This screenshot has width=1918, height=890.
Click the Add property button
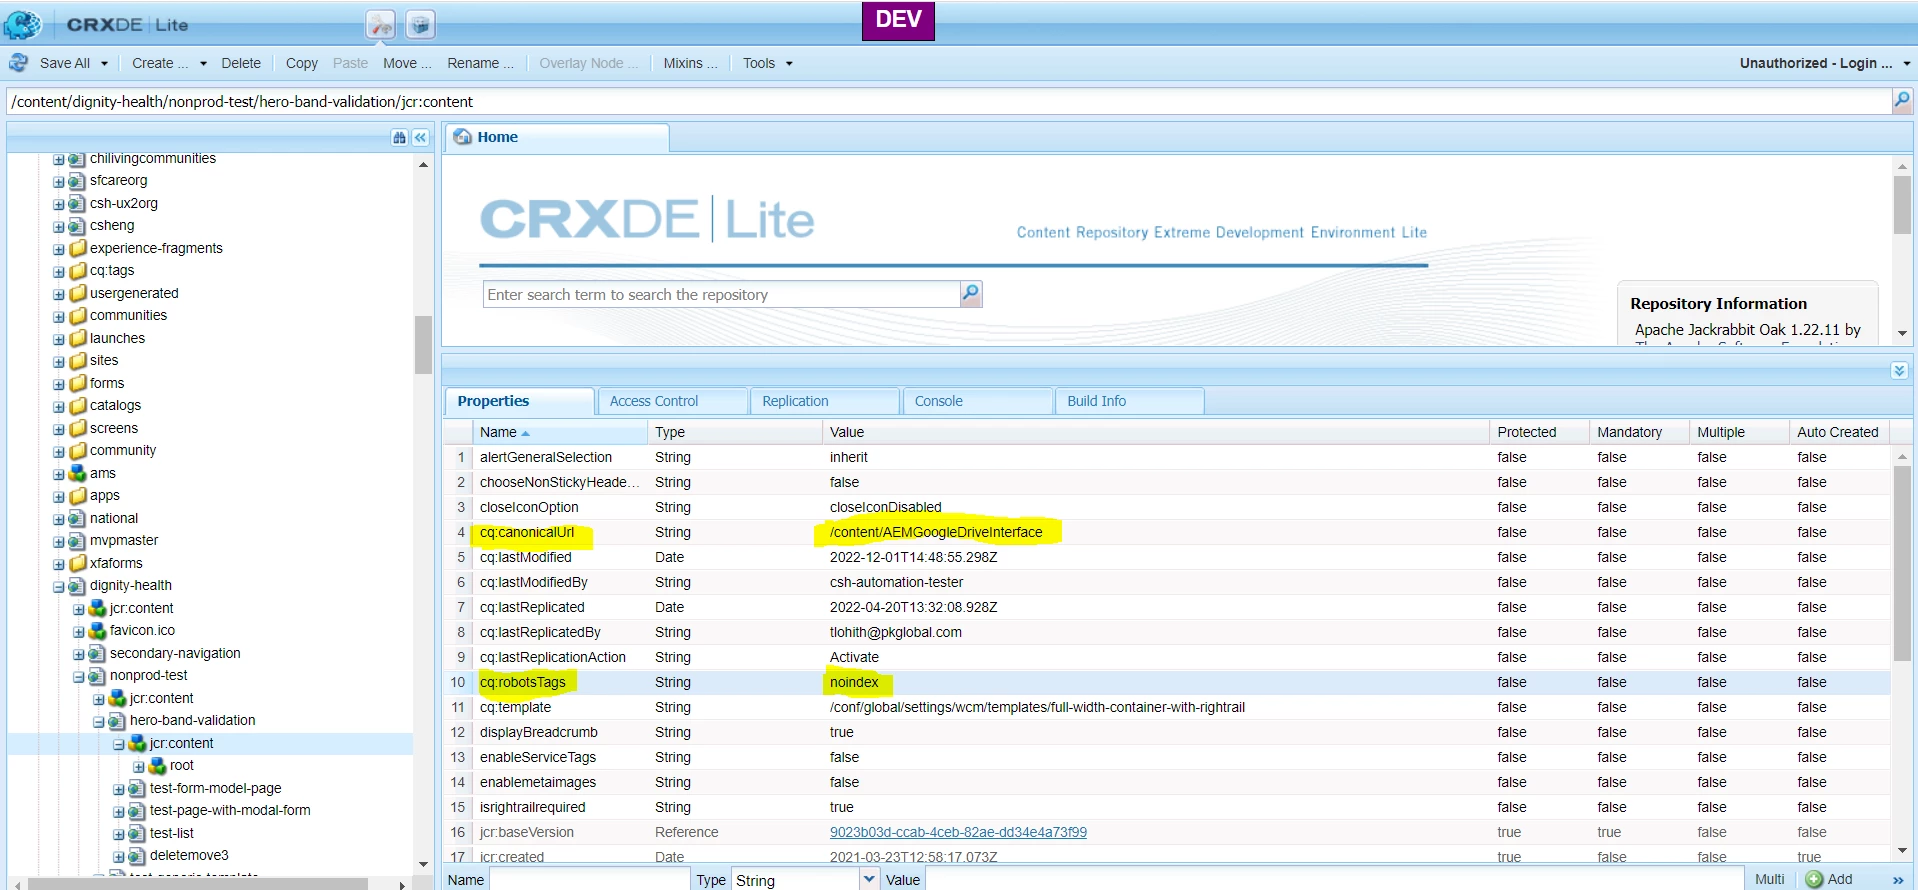[1829, 879]
